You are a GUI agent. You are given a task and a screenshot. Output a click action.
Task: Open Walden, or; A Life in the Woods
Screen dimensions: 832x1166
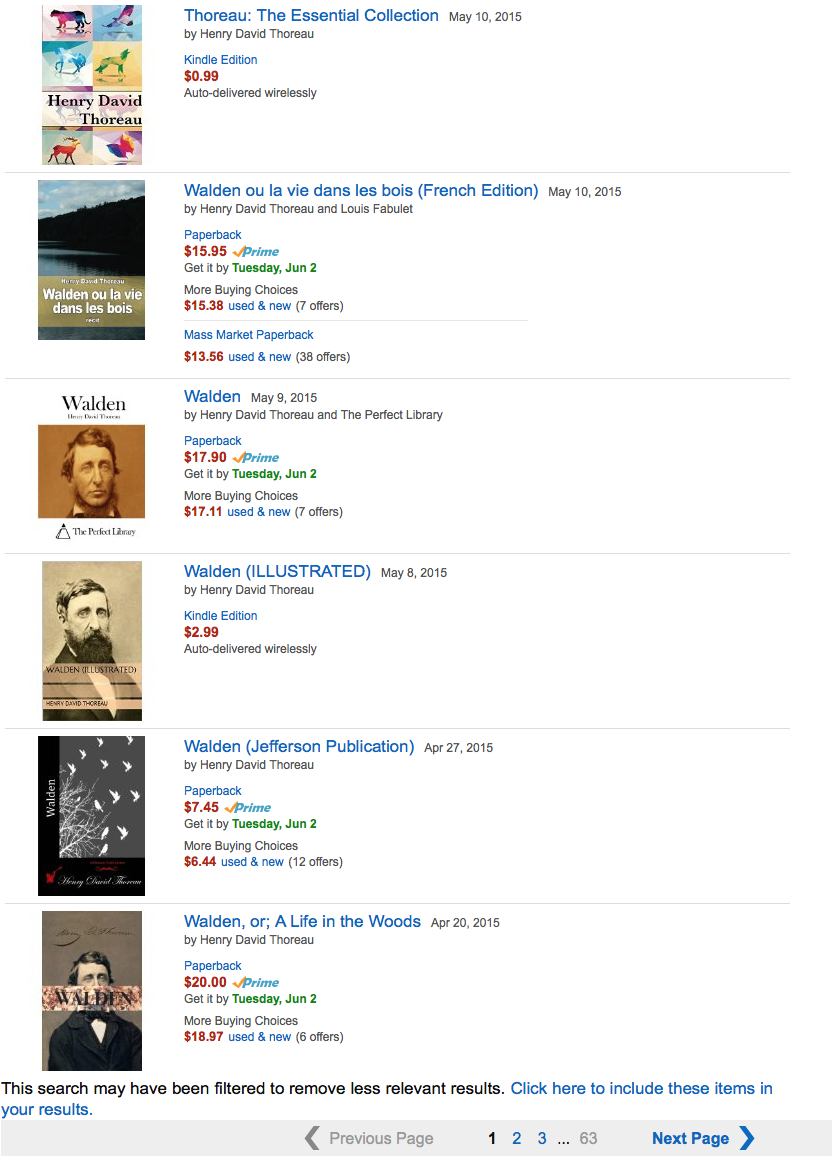(x=303, y=921)
